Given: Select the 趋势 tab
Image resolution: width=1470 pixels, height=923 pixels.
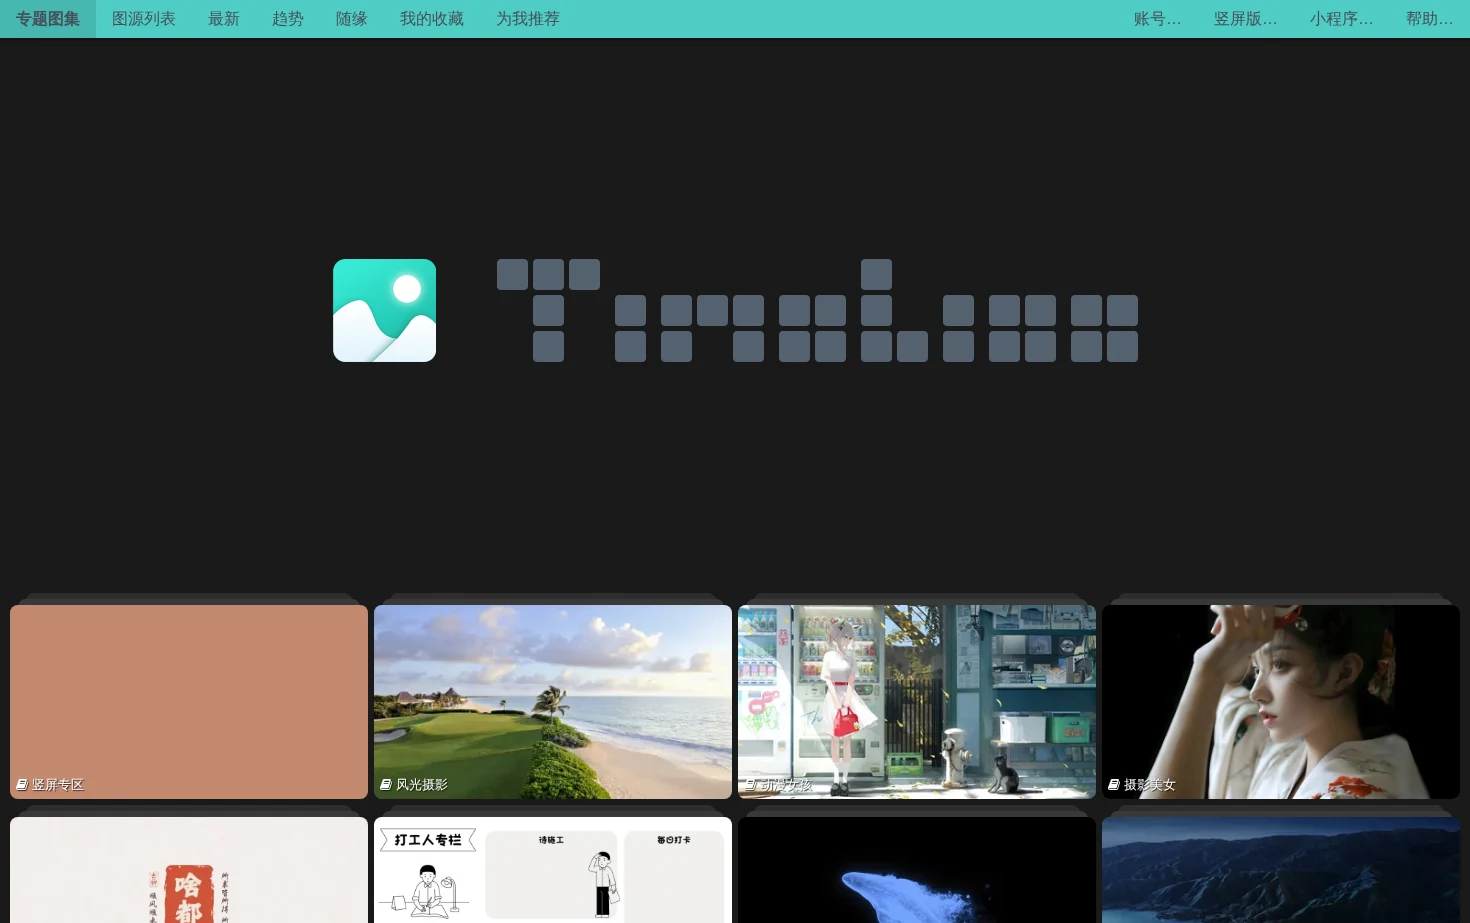Looking at the screenshot, I should click(x=288, y=19).
